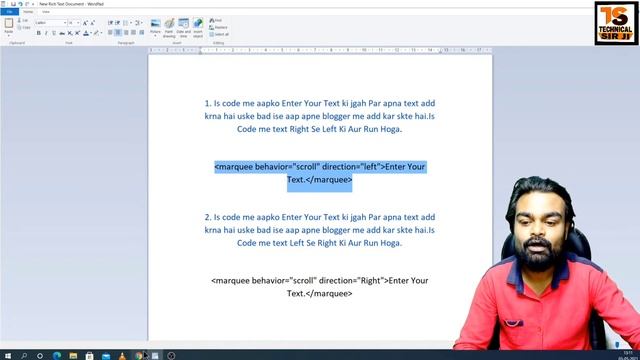
Task: Click the Shrink font icon
Action: pyautogui.click(x=93, y=23)
